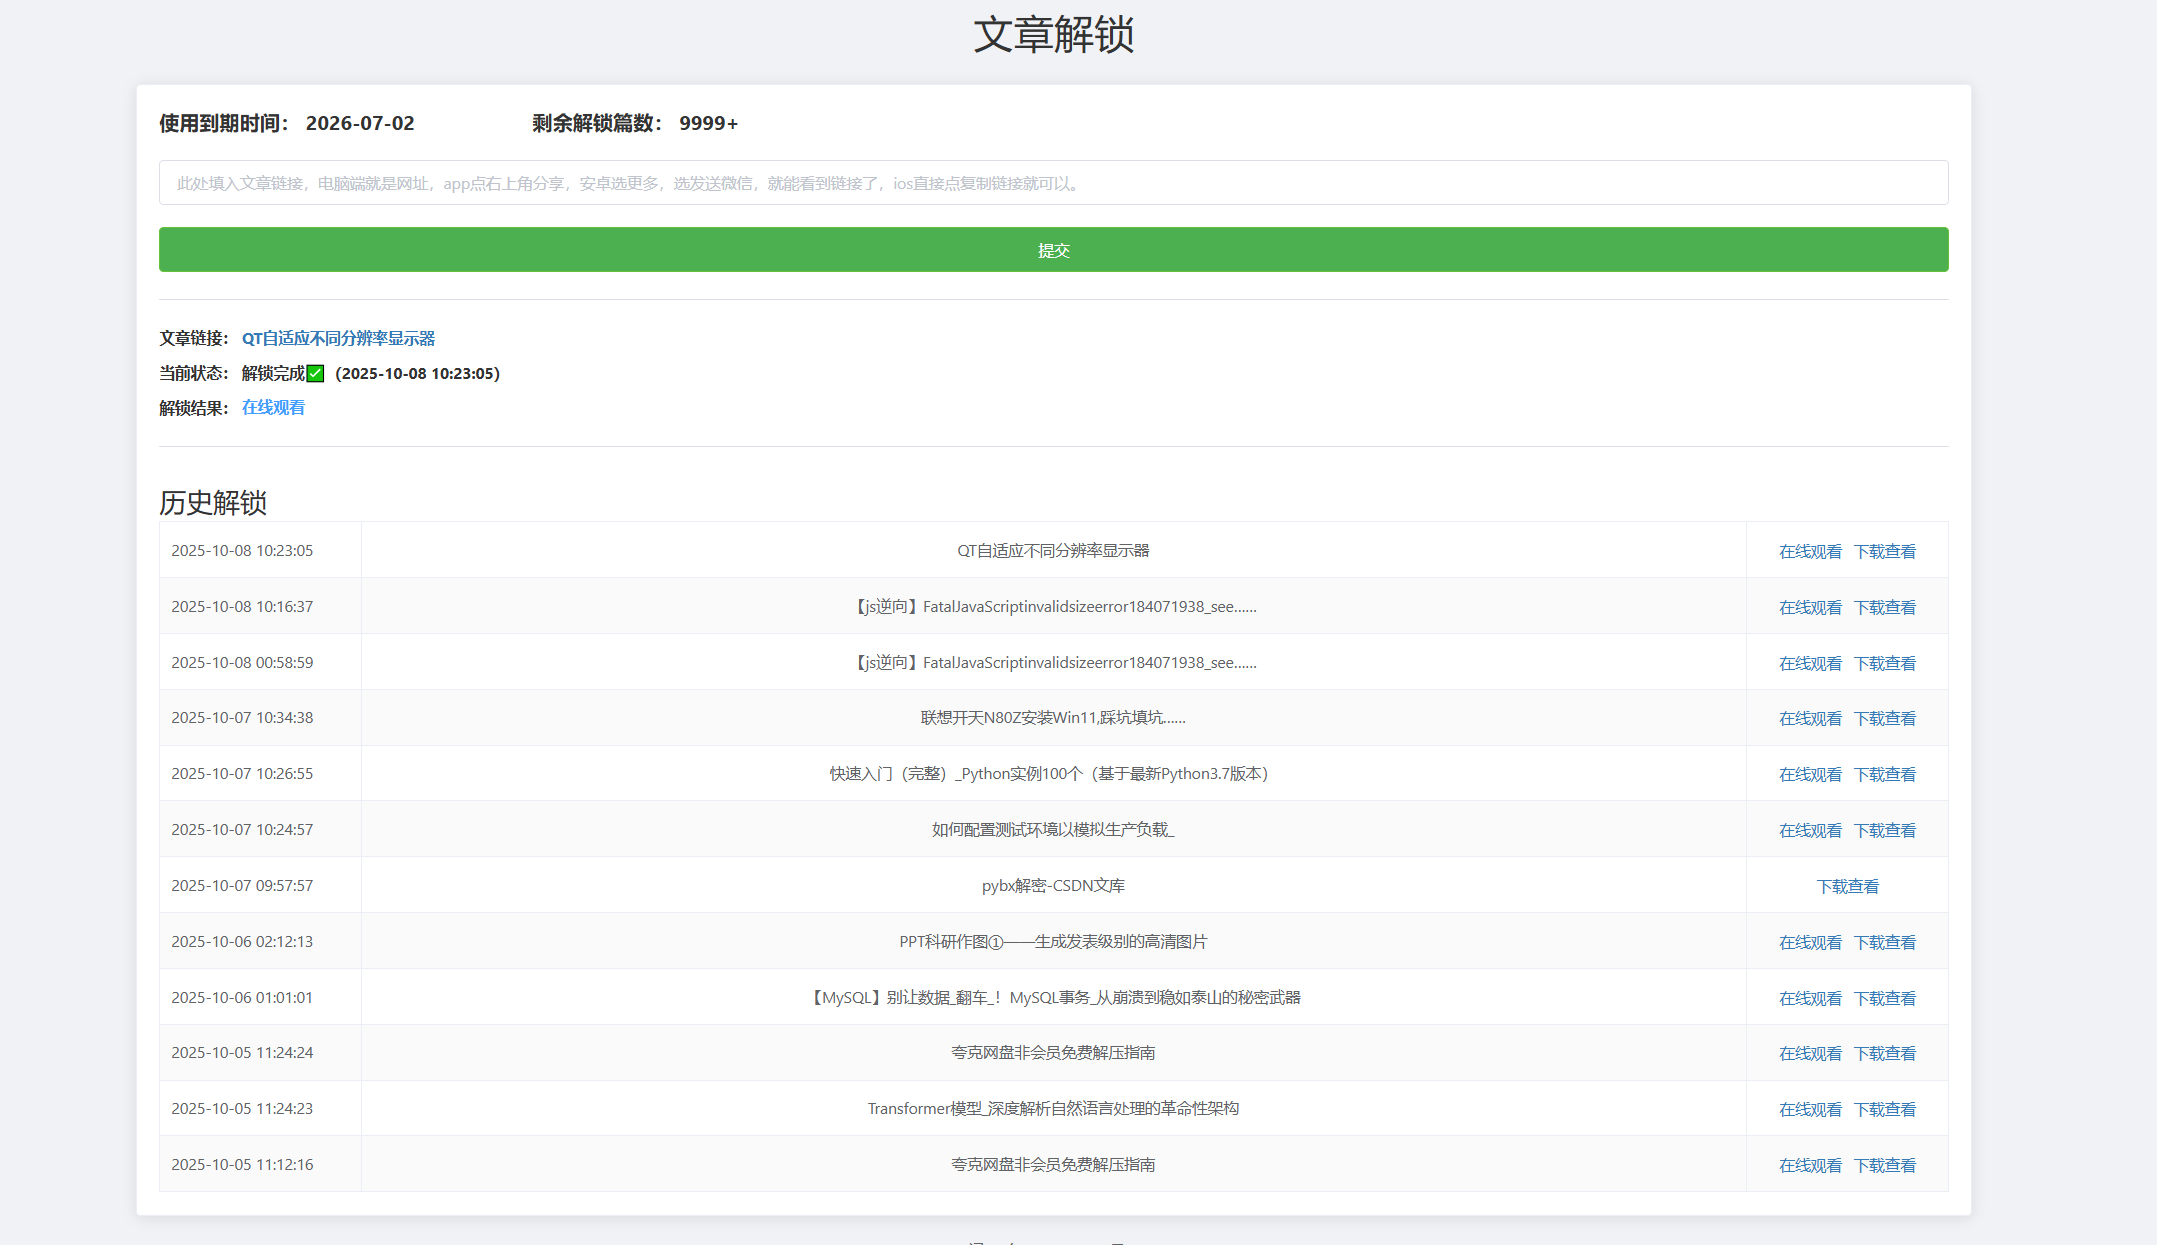Click 下载查看 for Python实例100个 row
Viewport: 2157px width, 1245px height.
click(1884, 774)
